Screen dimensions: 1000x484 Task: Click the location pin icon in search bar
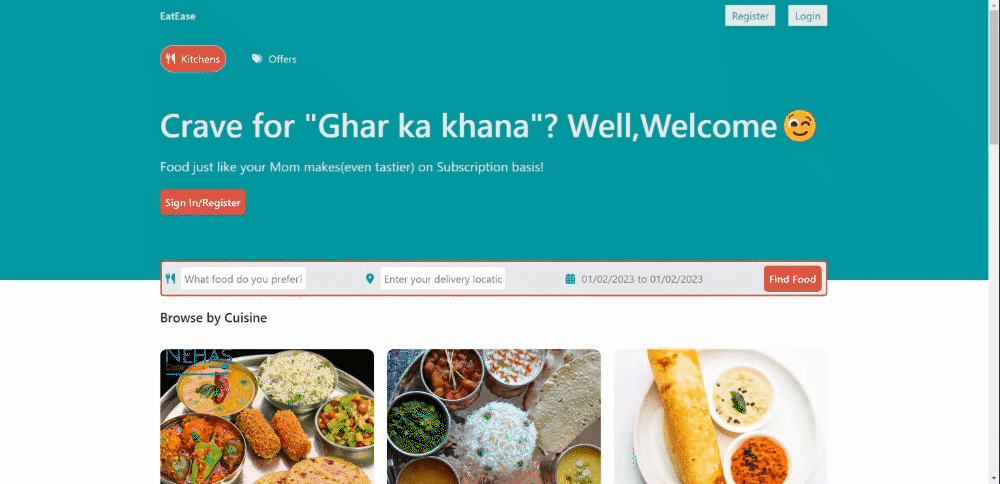point(370,279)
